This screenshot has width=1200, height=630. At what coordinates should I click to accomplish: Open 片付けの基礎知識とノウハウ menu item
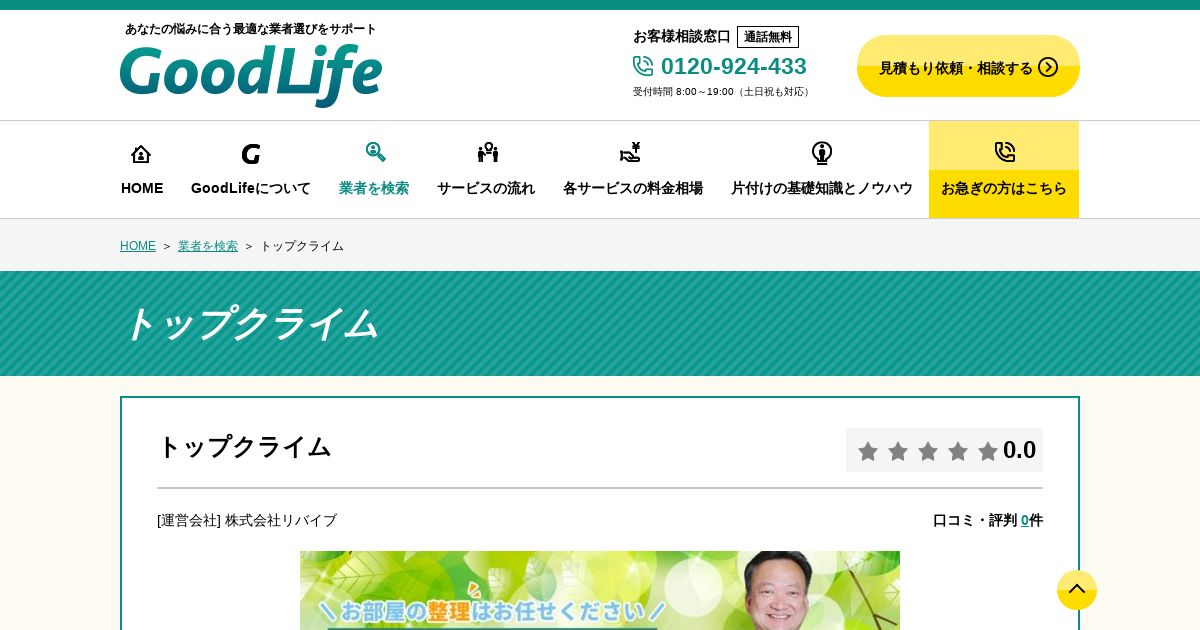click(x=822, y=170)
